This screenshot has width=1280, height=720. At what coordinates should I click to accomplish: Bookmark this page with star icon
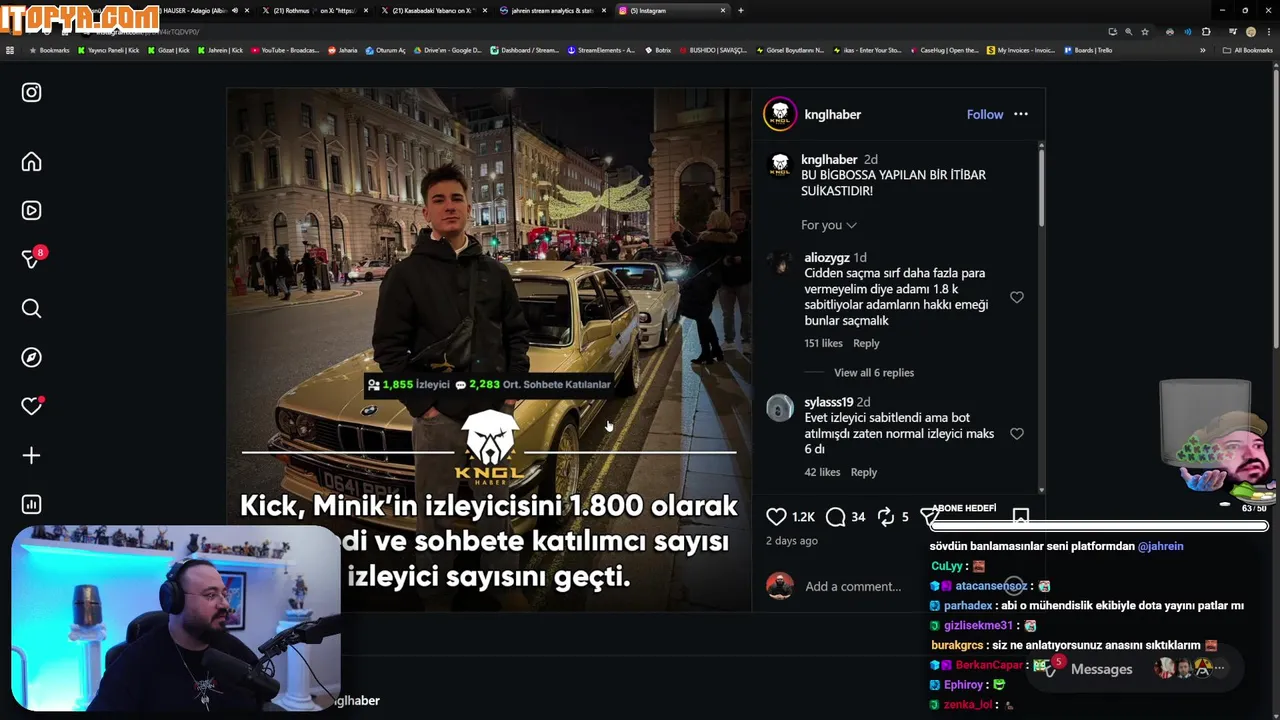[x=1145, y=32]
